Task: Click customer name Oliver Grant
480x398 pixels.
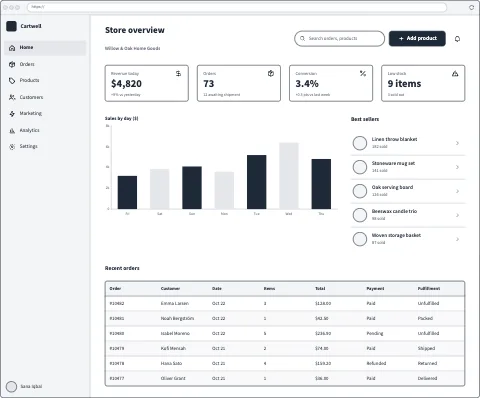Action: click(x=173, y=379)
